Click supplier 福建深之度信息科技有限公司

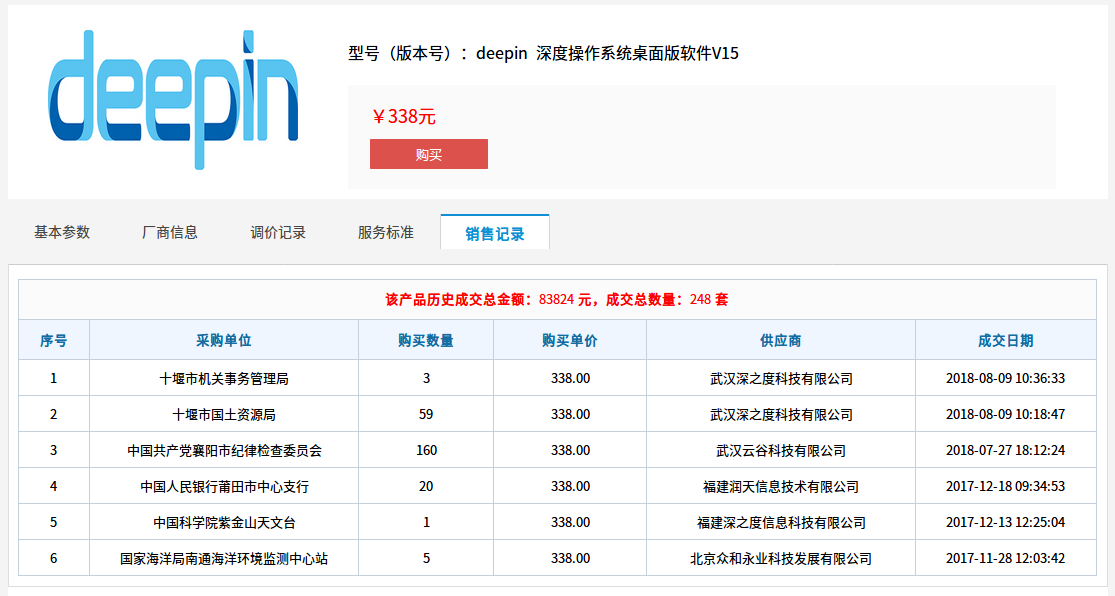(781, 523)
